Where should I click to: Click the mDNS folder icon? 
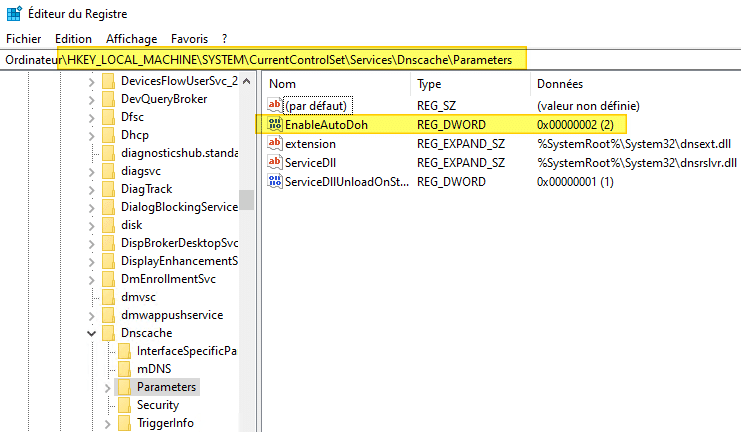coord(124,369)
